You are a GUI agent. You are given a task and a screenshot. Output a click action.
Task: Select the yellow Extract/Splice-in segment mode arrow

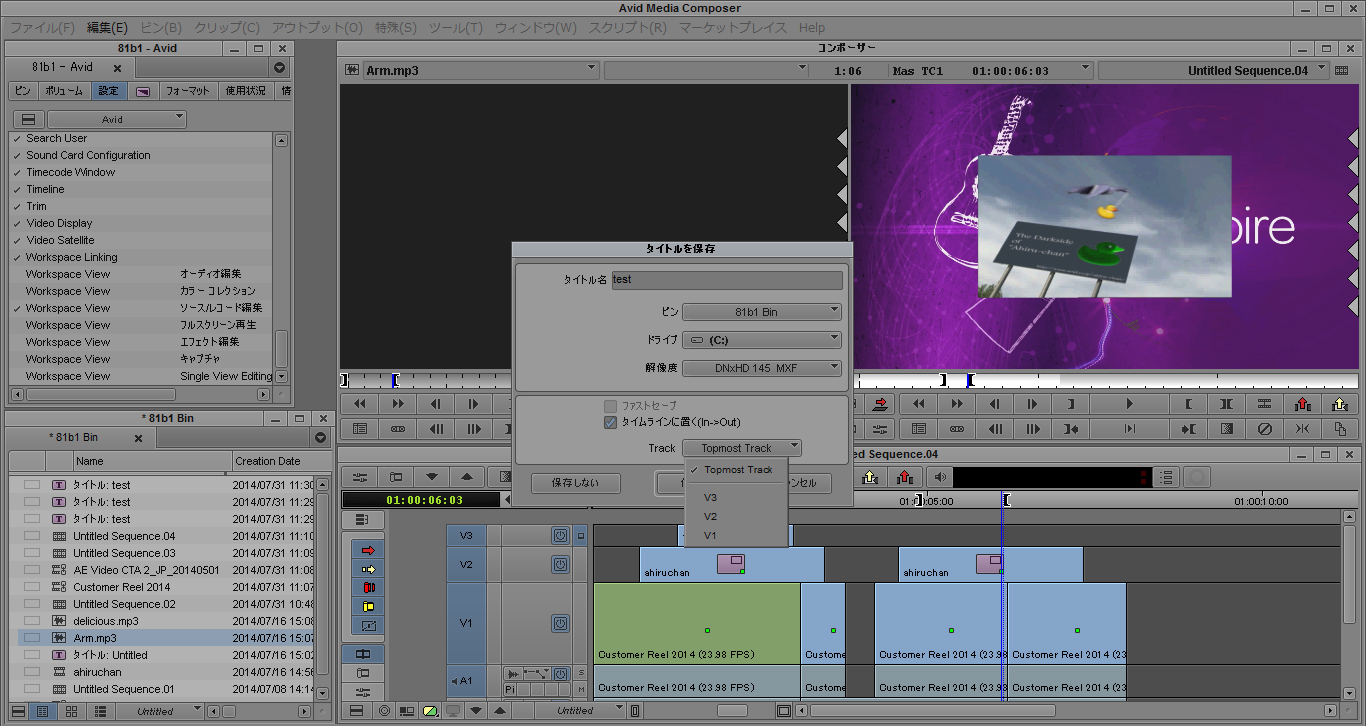(x=367, y=569)
